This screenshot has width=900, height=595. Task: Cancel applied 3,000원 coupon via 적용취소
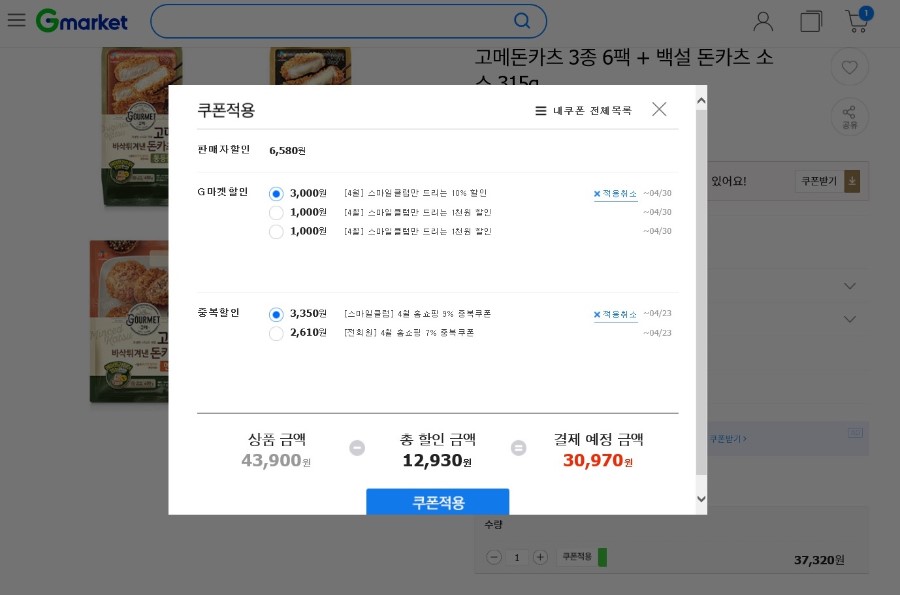point(615,194)
